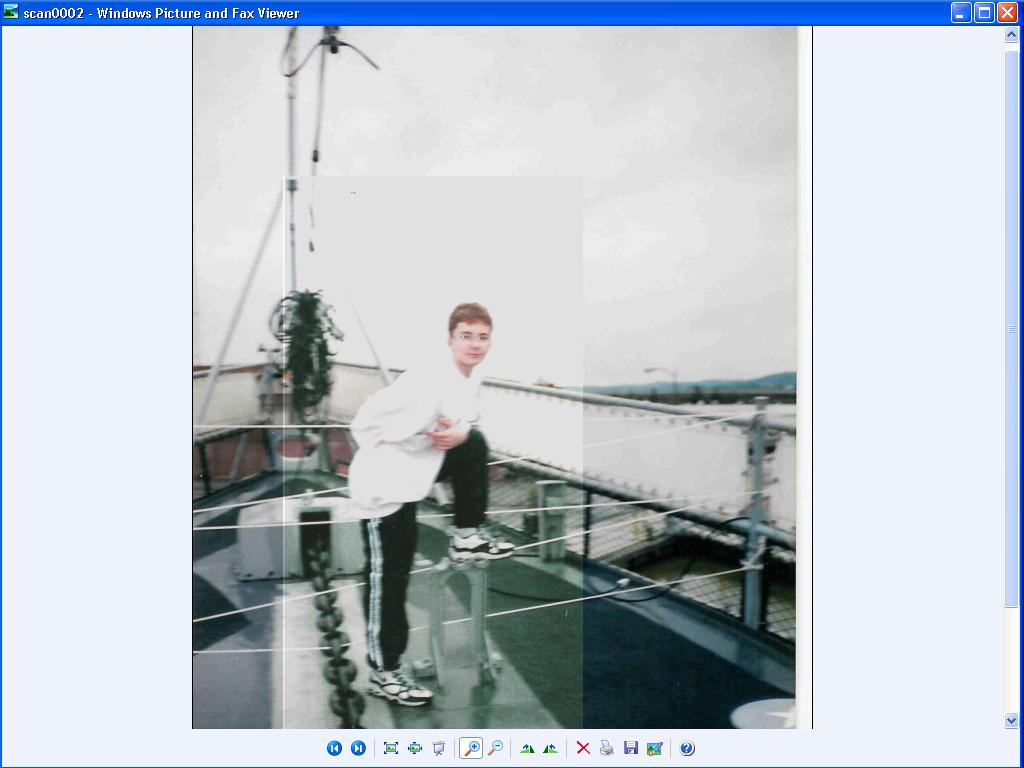Restore down the viewer window

click(984, 13)
